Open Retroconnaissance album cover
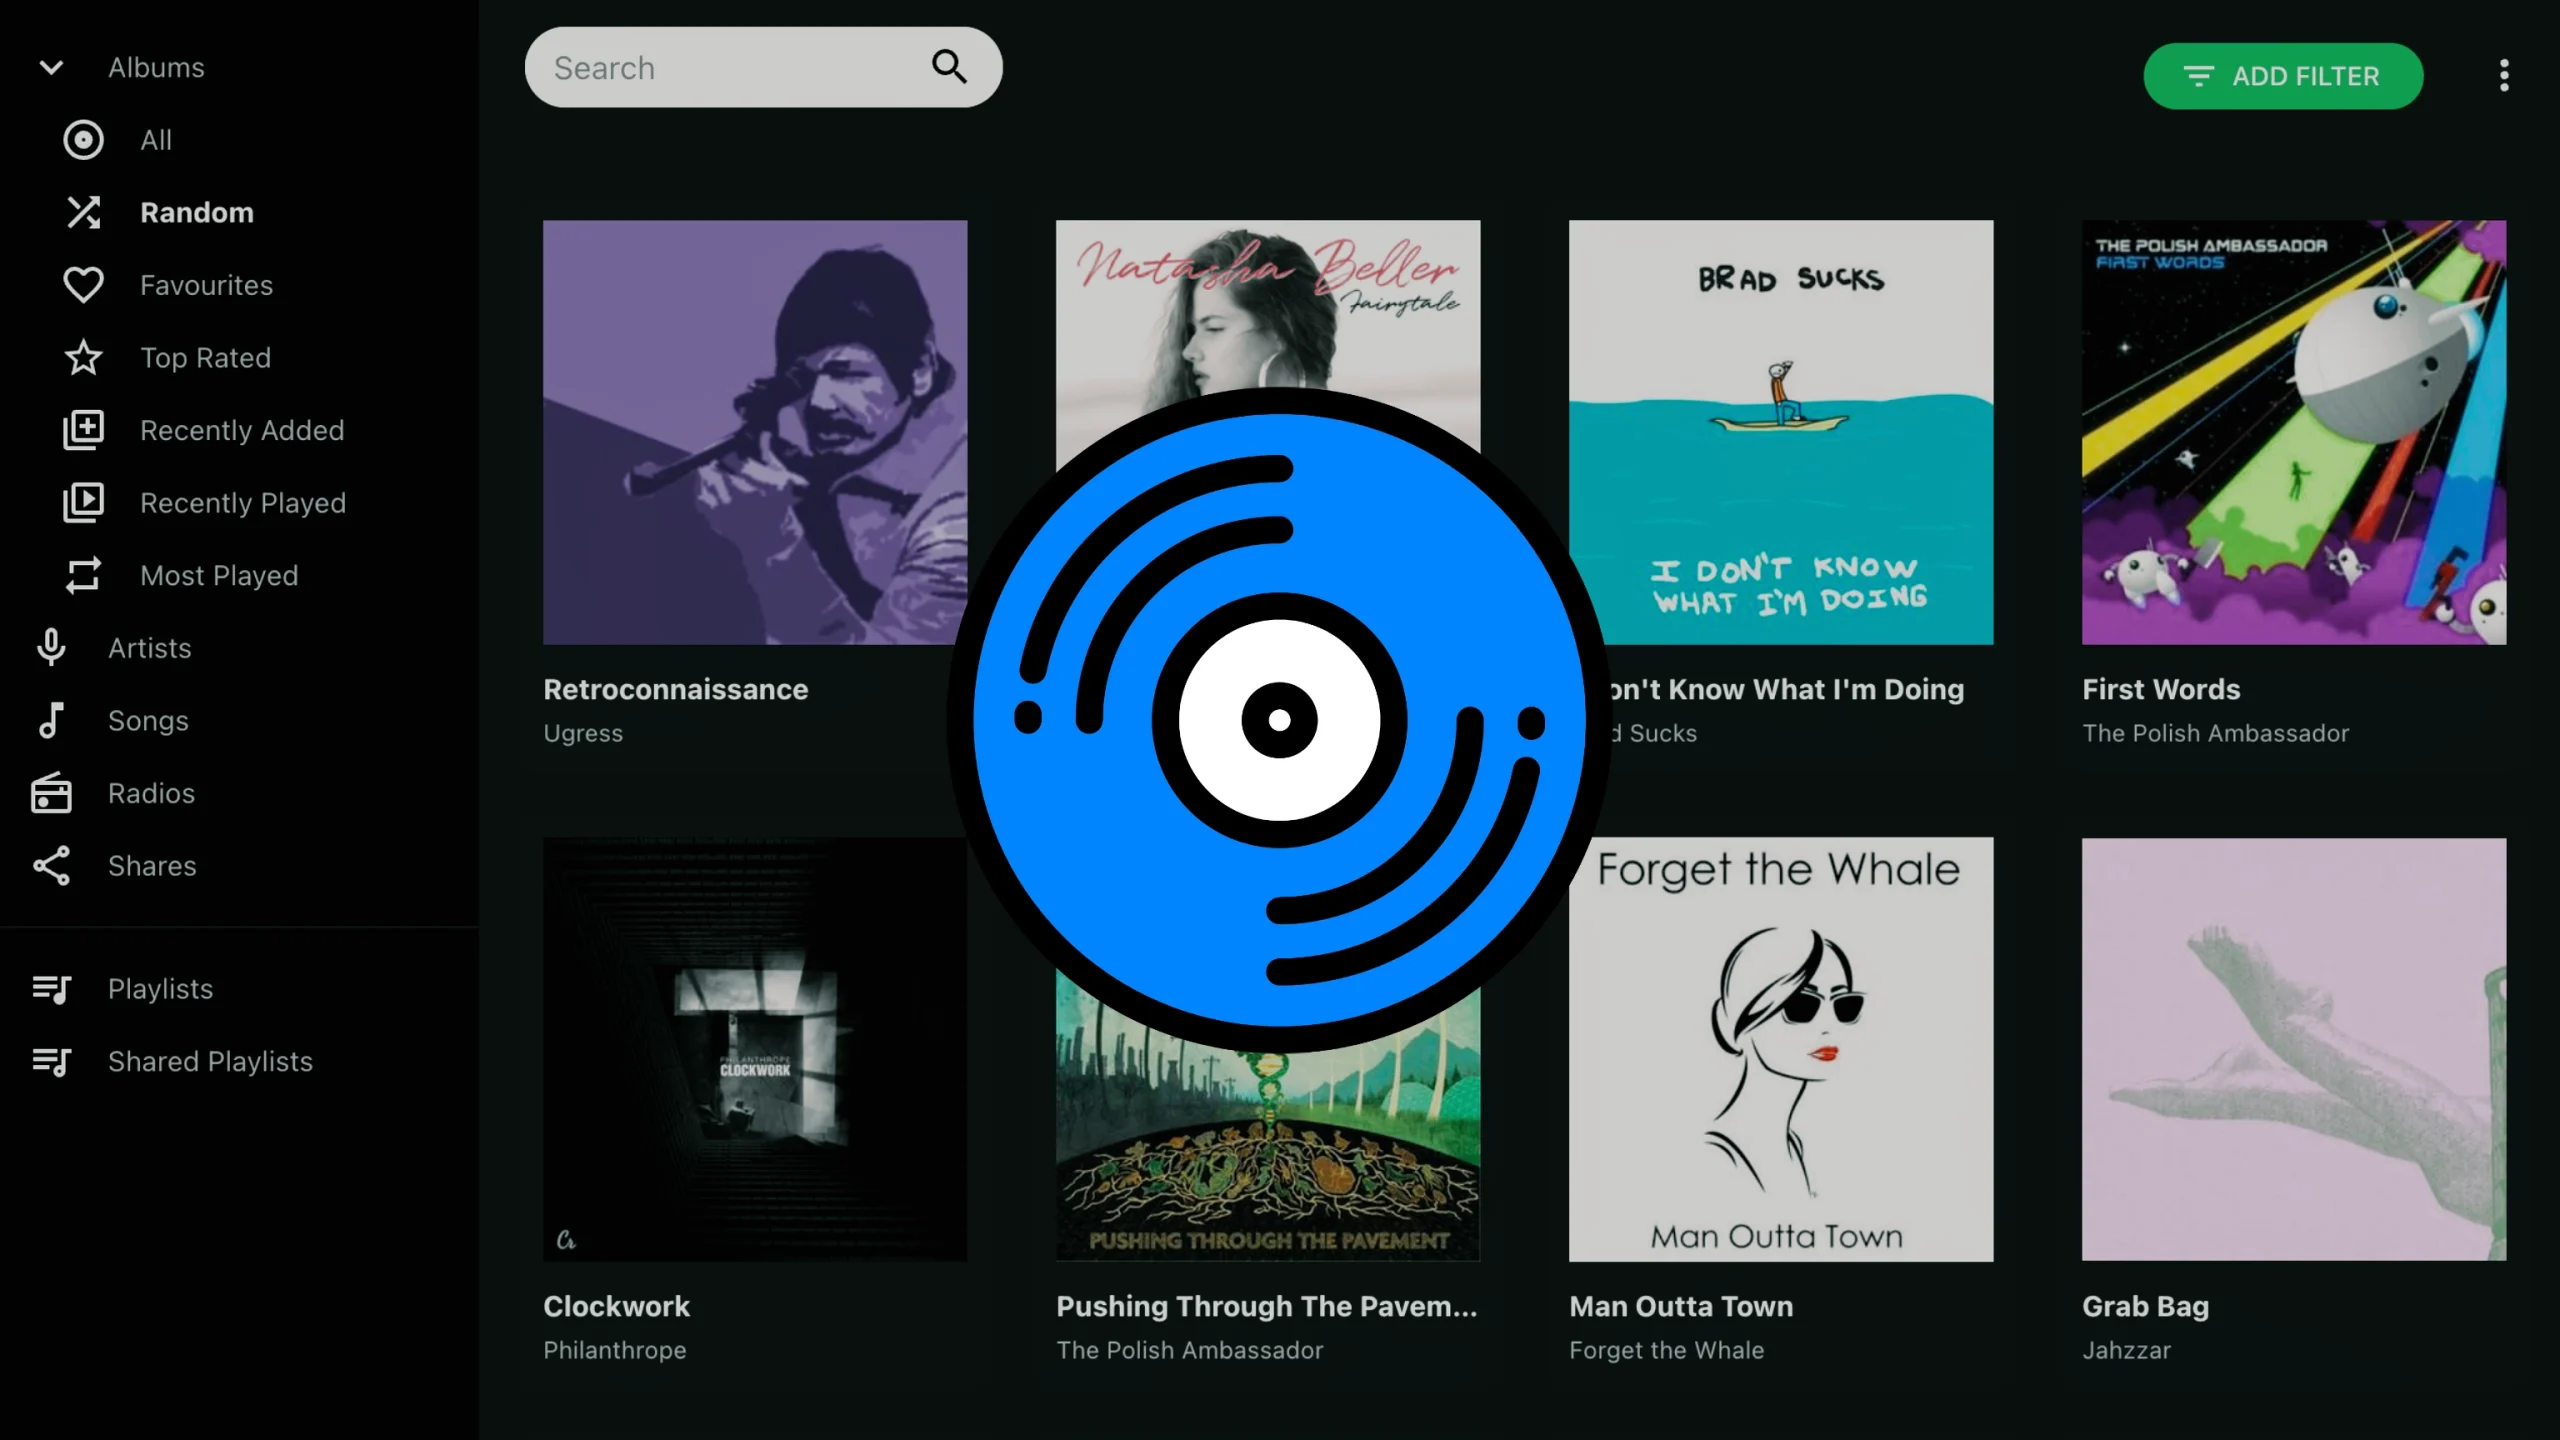Screen dimensions: 2560x1440 coord(755,432)
